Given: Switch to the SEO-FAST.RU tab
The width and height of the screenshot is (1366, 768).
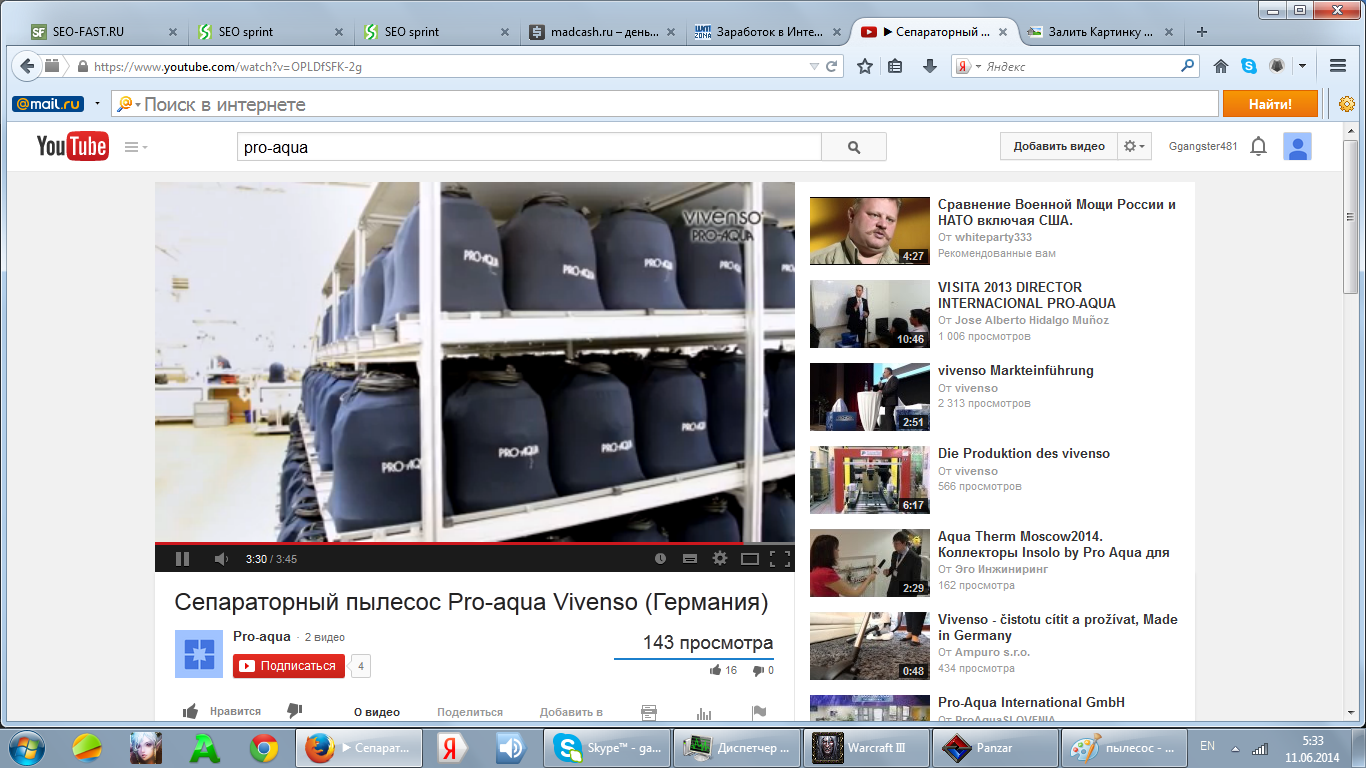Looking at the screenshot, I should tap(104, 32).
